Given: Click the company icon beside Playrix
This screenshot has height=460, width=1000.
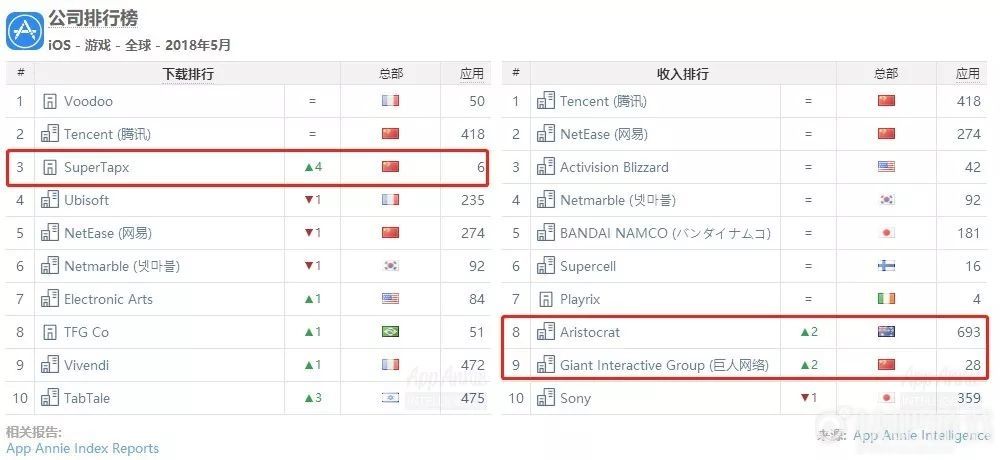Looking at the screenshot, I should coord(546,299).
